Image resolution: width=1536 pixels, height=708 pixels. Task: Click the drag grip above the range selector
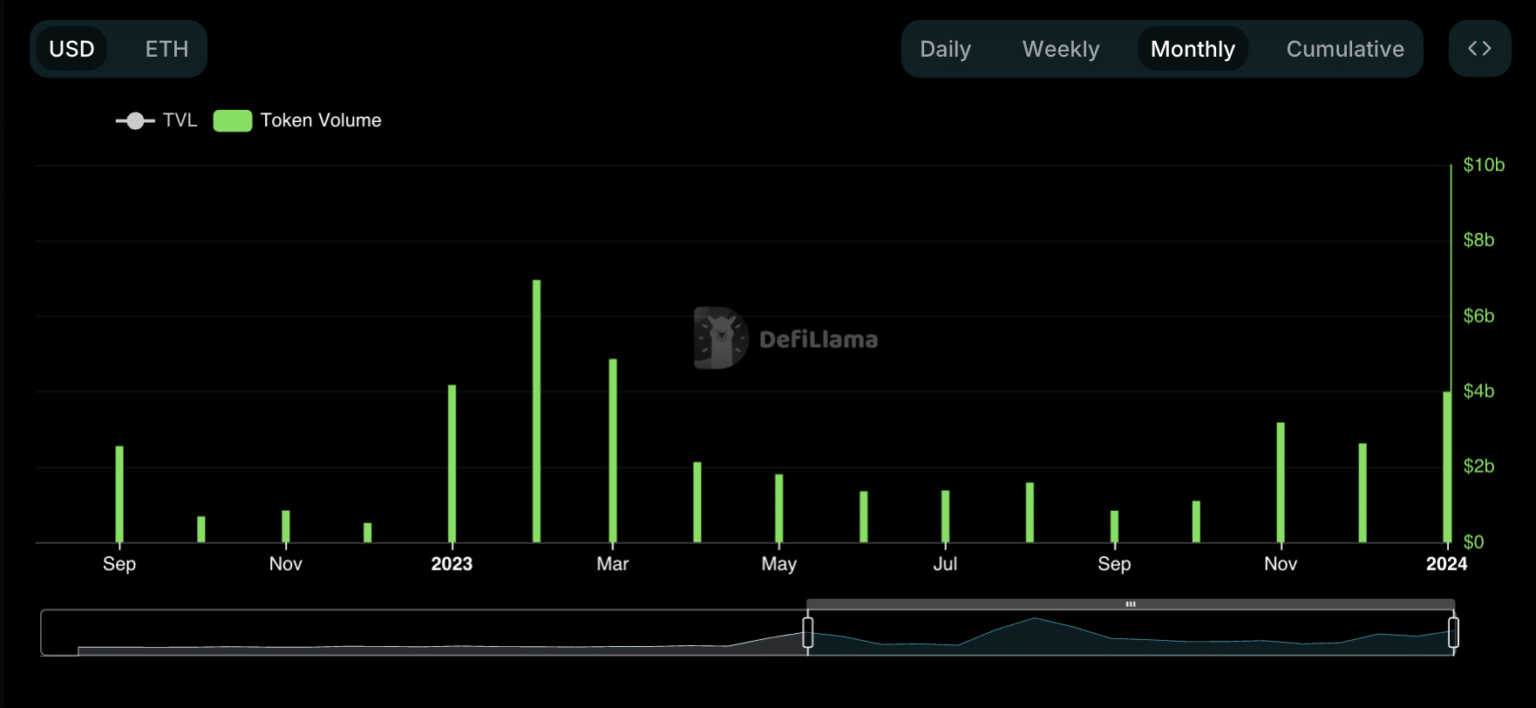pyautogui.click(x=1130, y=604)
